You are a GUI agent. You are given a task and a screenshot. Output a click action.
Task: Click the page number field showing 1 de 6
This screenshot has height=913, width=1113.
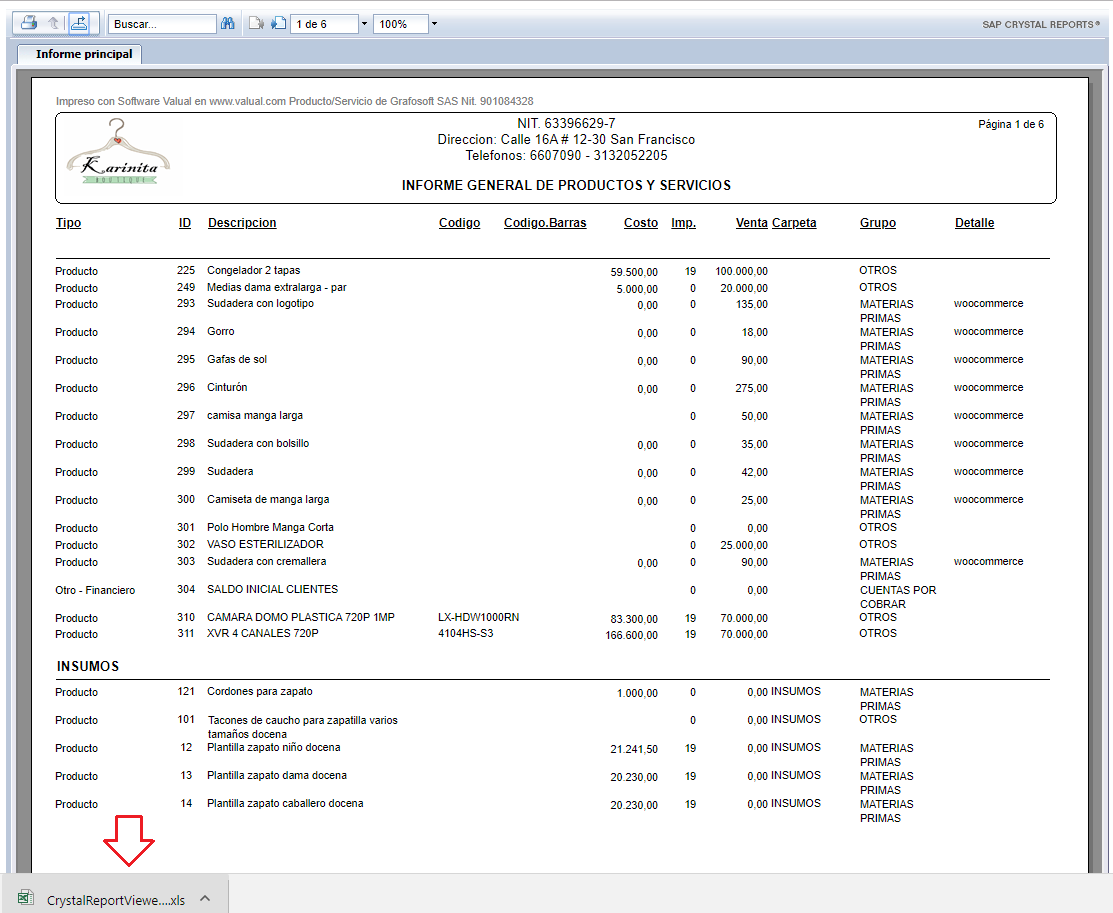[323, 24]
